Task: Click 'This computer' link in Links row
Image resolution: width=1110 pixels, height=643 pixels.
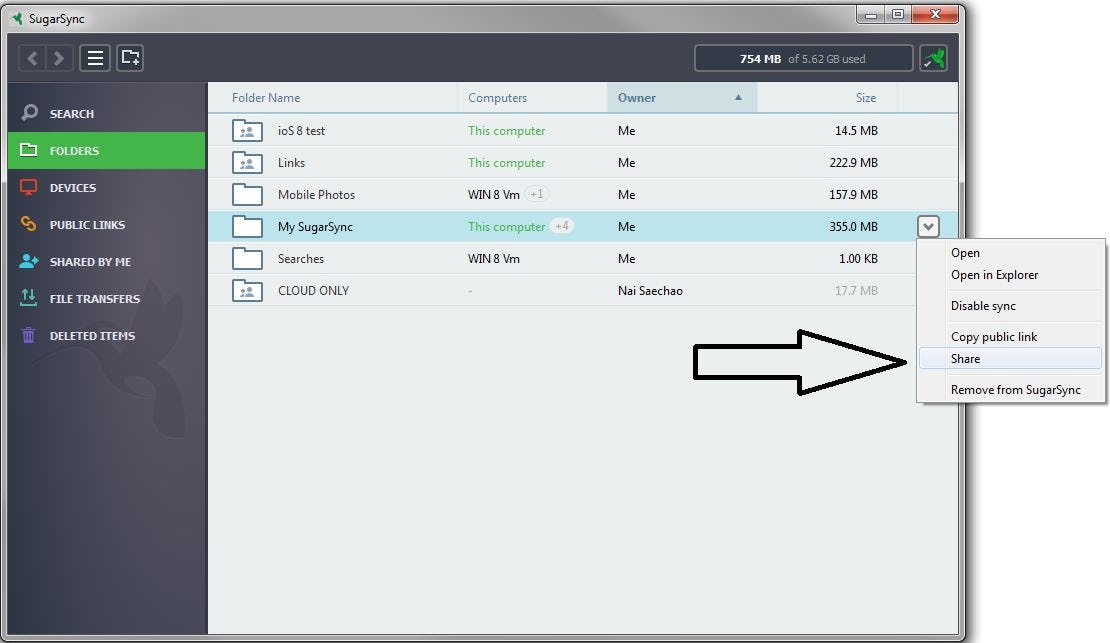Action: coord(506,162)
